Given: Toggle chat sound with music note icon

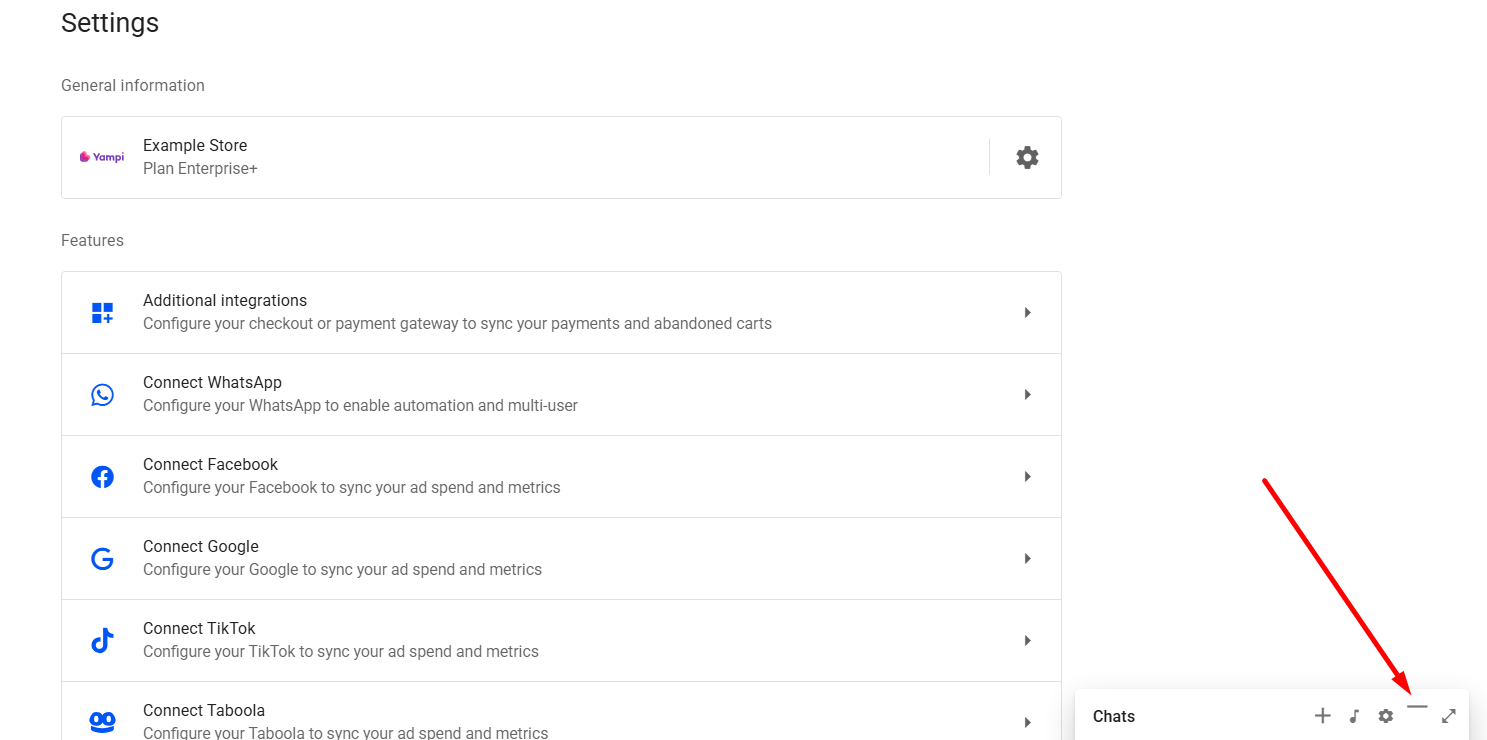Looking at the screenshot, I should 1354,716.
